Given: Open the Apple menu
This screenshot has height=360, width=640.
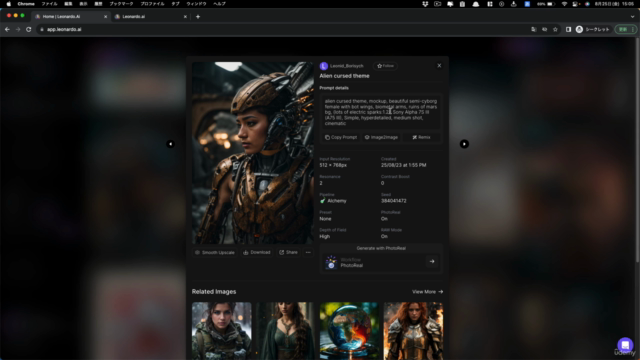Looking at the screenshot, I should pyautogui.click(x=9, y=4).
